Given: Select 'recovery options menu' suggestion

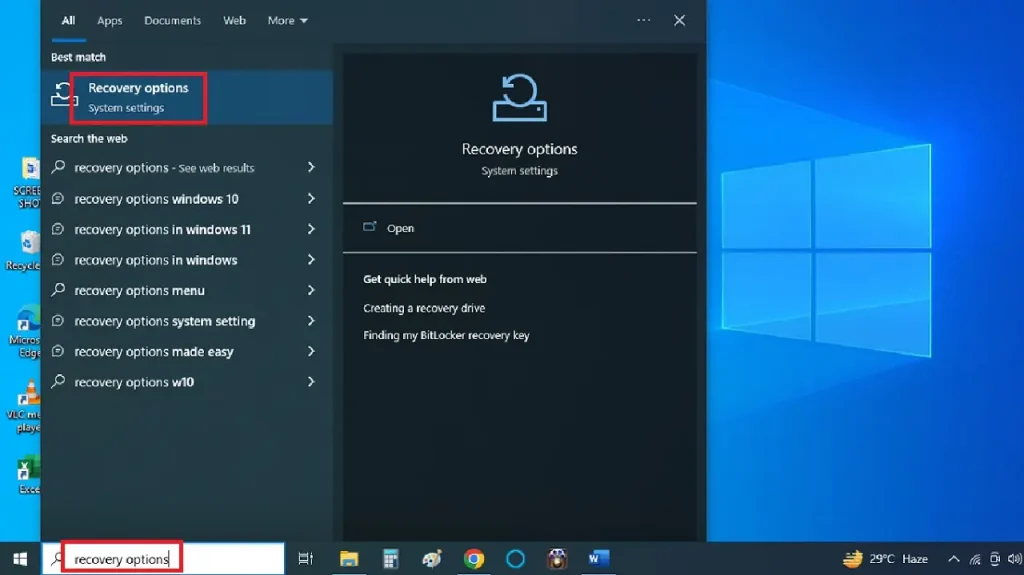Looking at the screenshot, I should 139,290.
